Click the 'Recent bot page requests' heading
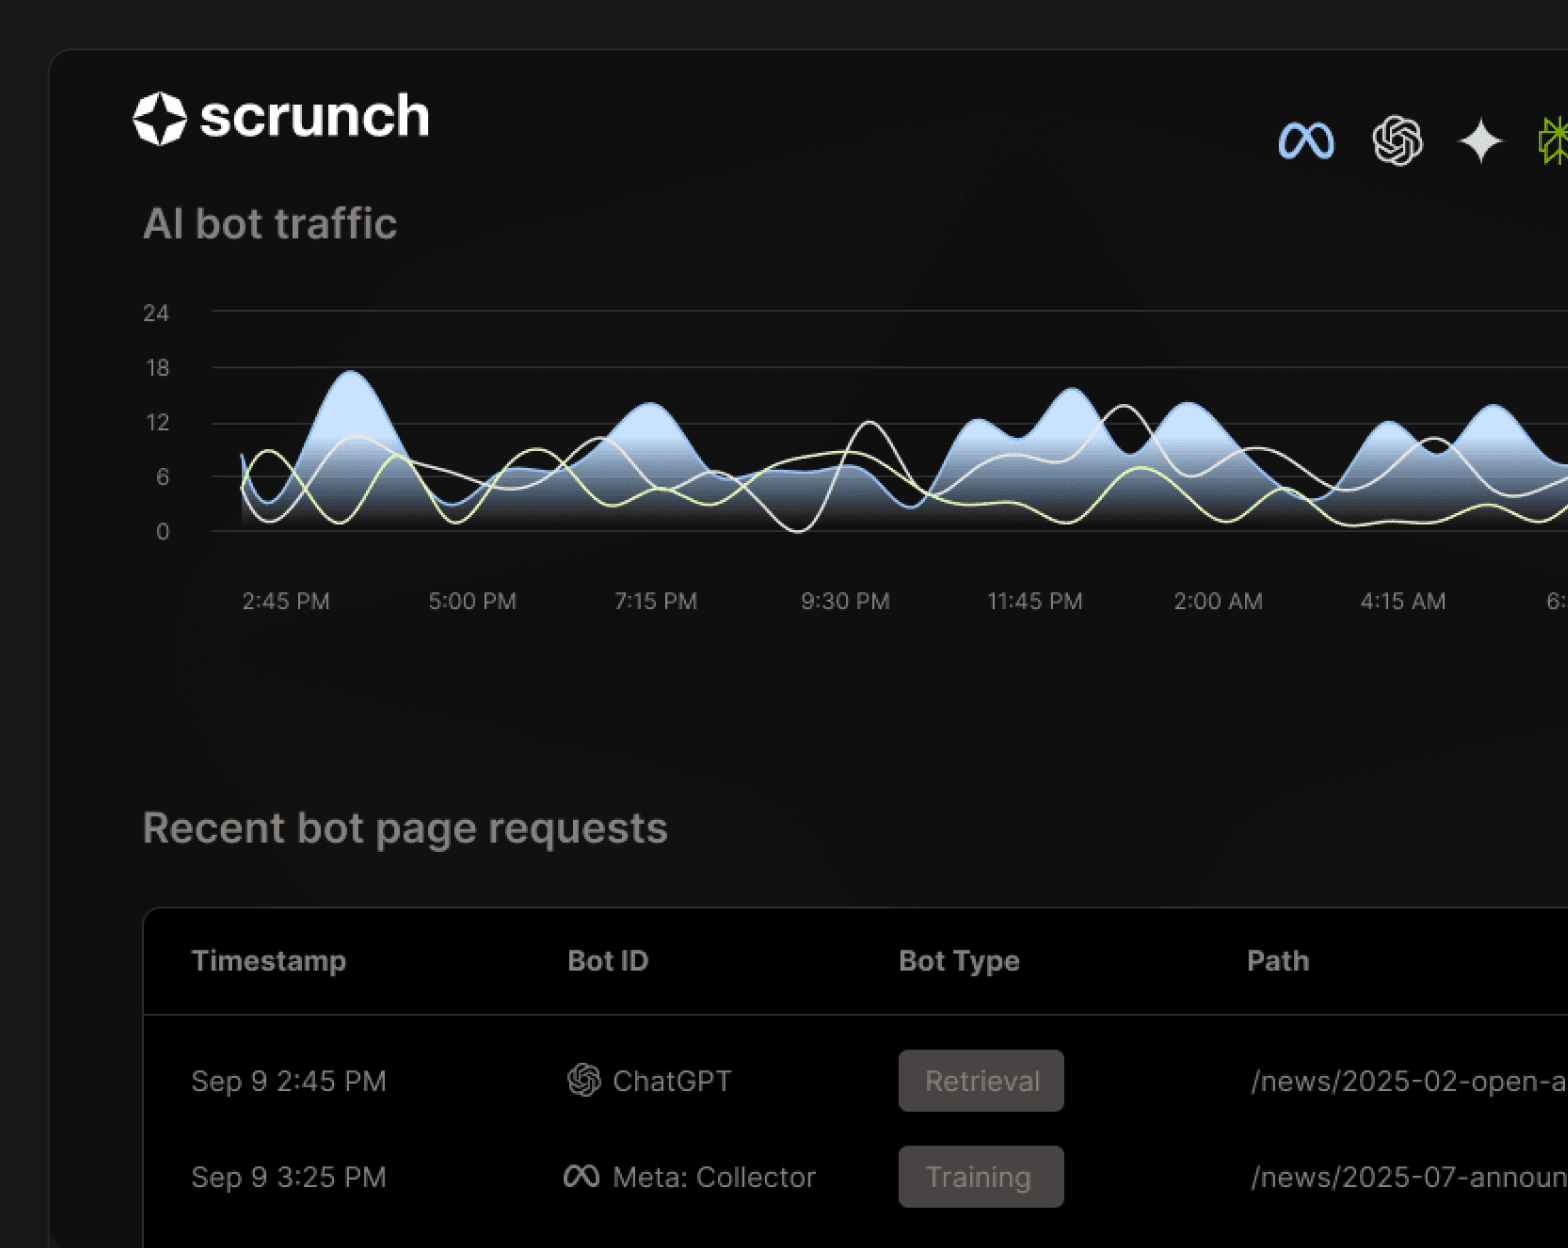Viewport: 1568px width, 1248px height. (x=405, y=829)
